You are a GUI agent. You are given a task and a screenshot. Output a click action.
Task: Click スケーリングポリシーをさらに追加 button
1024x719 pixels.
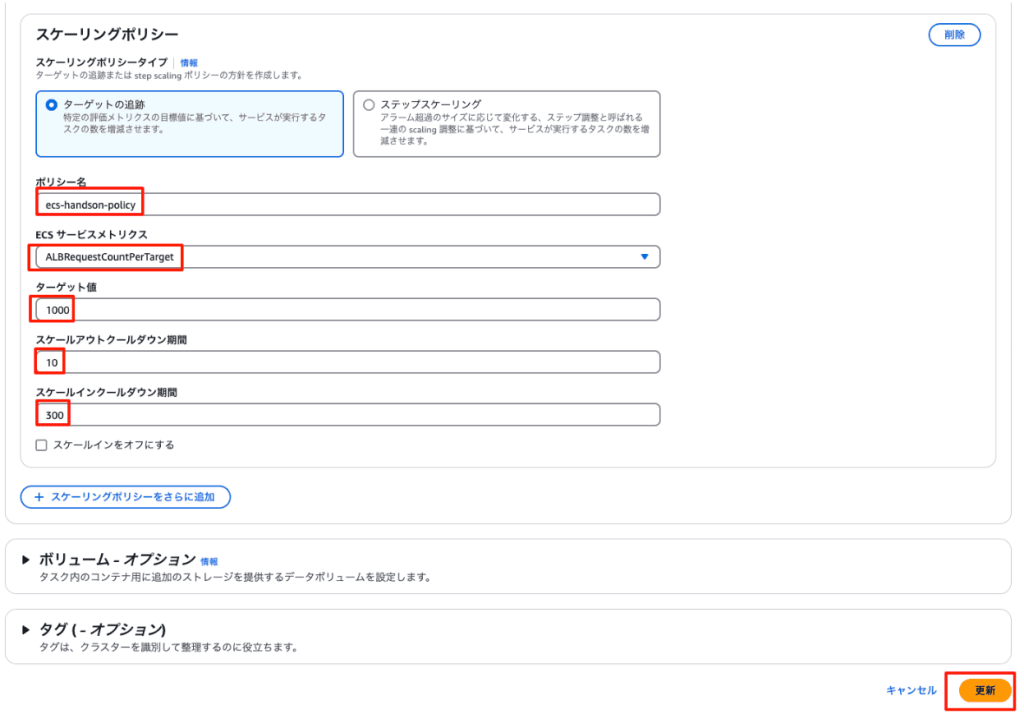(126, 497)
